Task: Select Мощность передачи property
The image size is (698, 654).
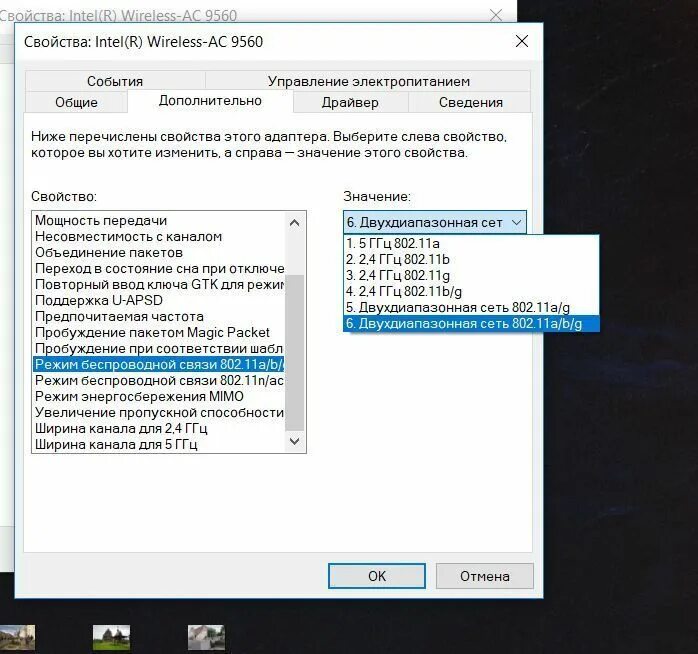Action: click(x=158, y=220)
